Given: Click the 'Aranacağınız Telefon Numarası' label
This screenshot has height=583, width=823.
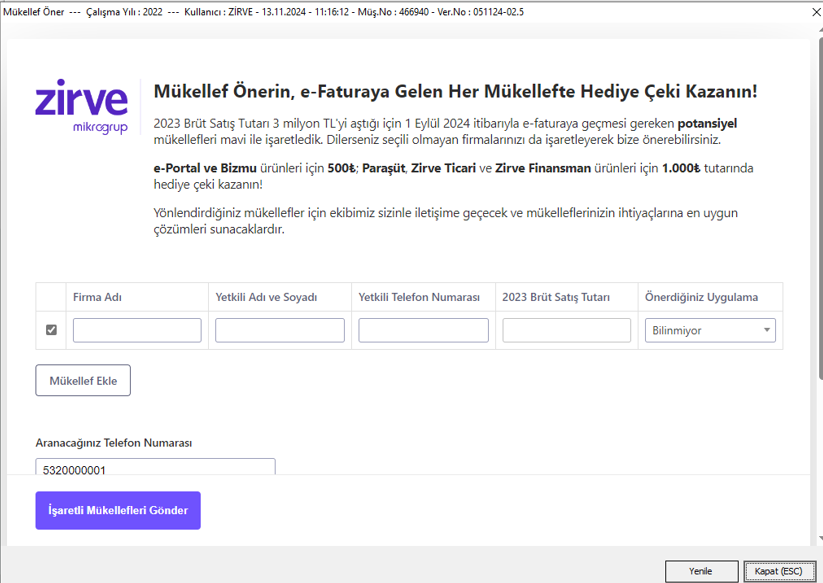Looking at the screenshot, I should (x=114, y=442).
